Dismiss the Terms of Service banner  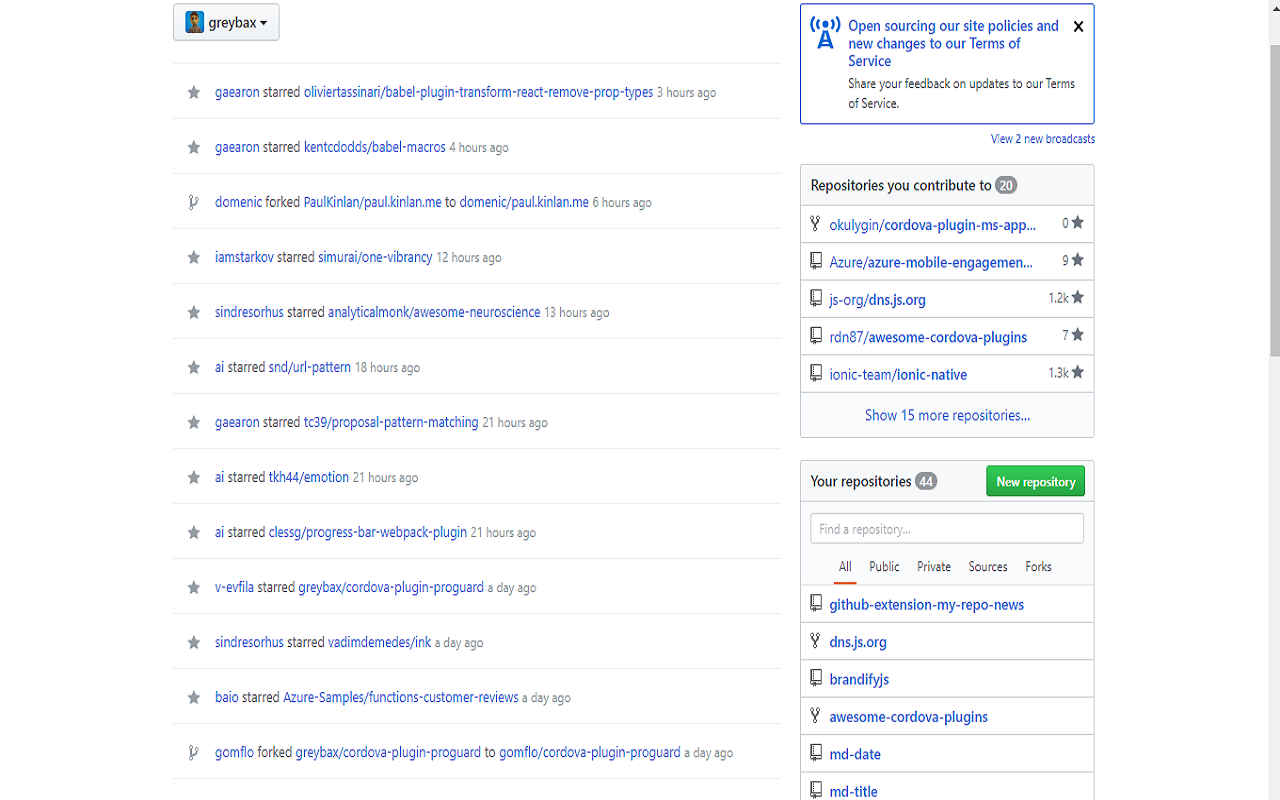(1078, 26)
